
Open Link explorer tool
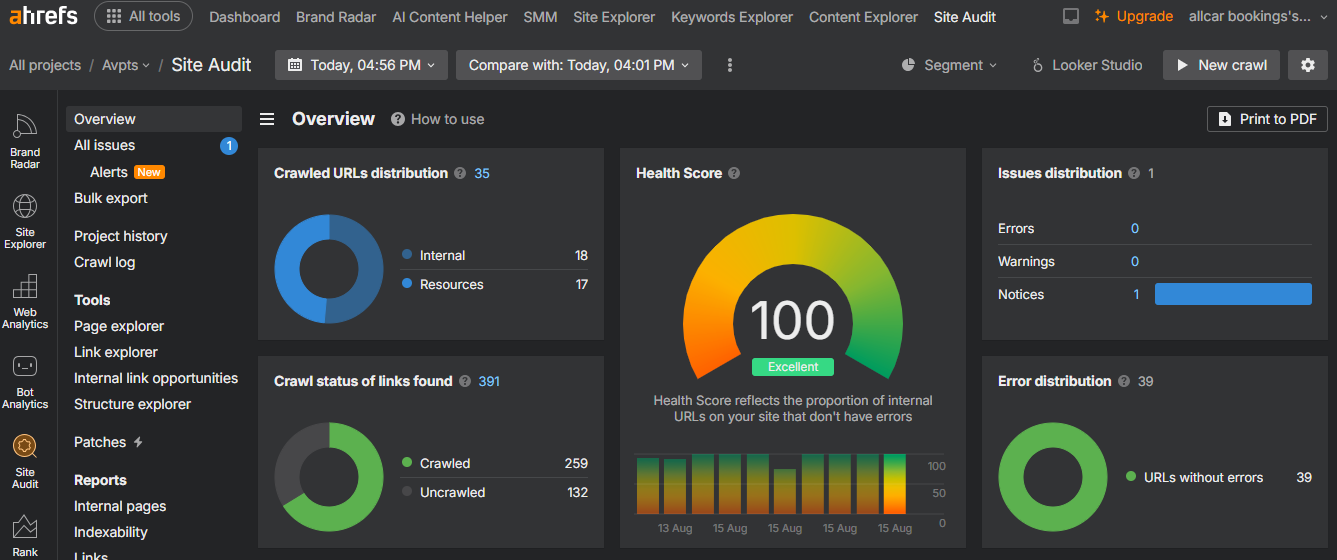click(x=116, y=352)
